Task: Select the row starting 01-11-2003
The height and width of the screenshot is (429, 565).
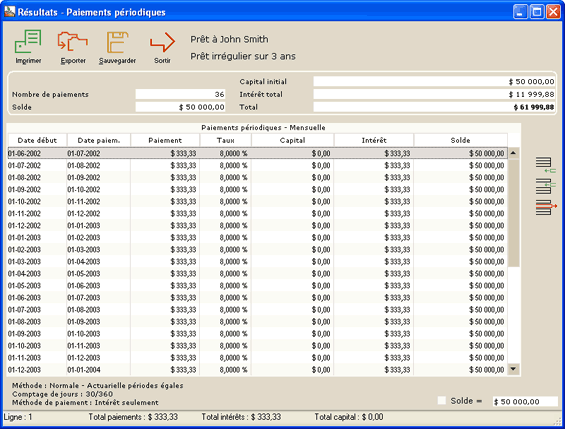Action: [257, 358]
